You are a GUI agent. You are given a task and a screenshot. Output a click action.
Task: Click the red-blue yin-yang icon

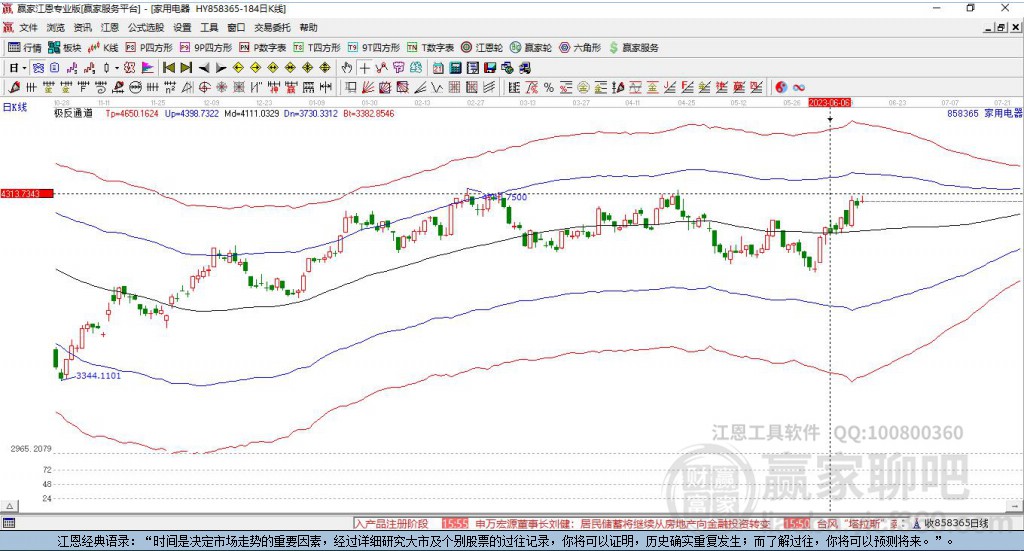pos(781,87)
